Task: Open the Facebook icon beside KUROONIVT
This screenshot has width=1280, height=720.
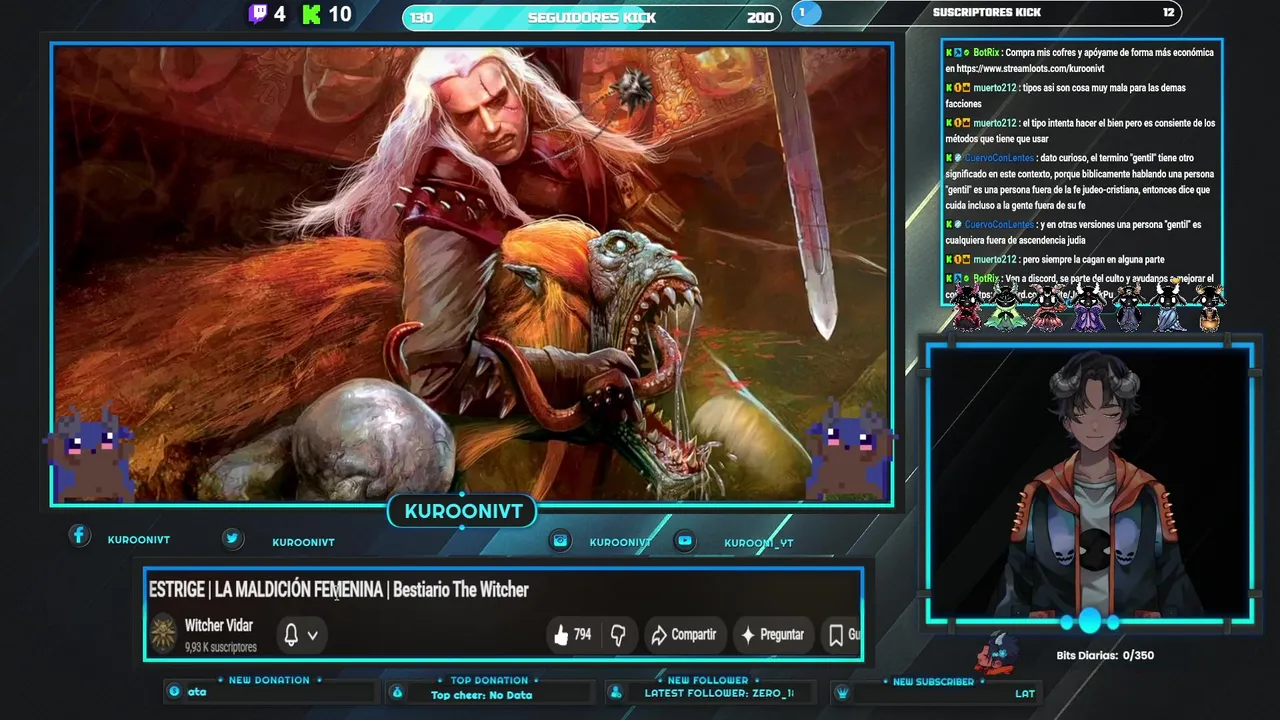Action: click(x=79, y=536)
